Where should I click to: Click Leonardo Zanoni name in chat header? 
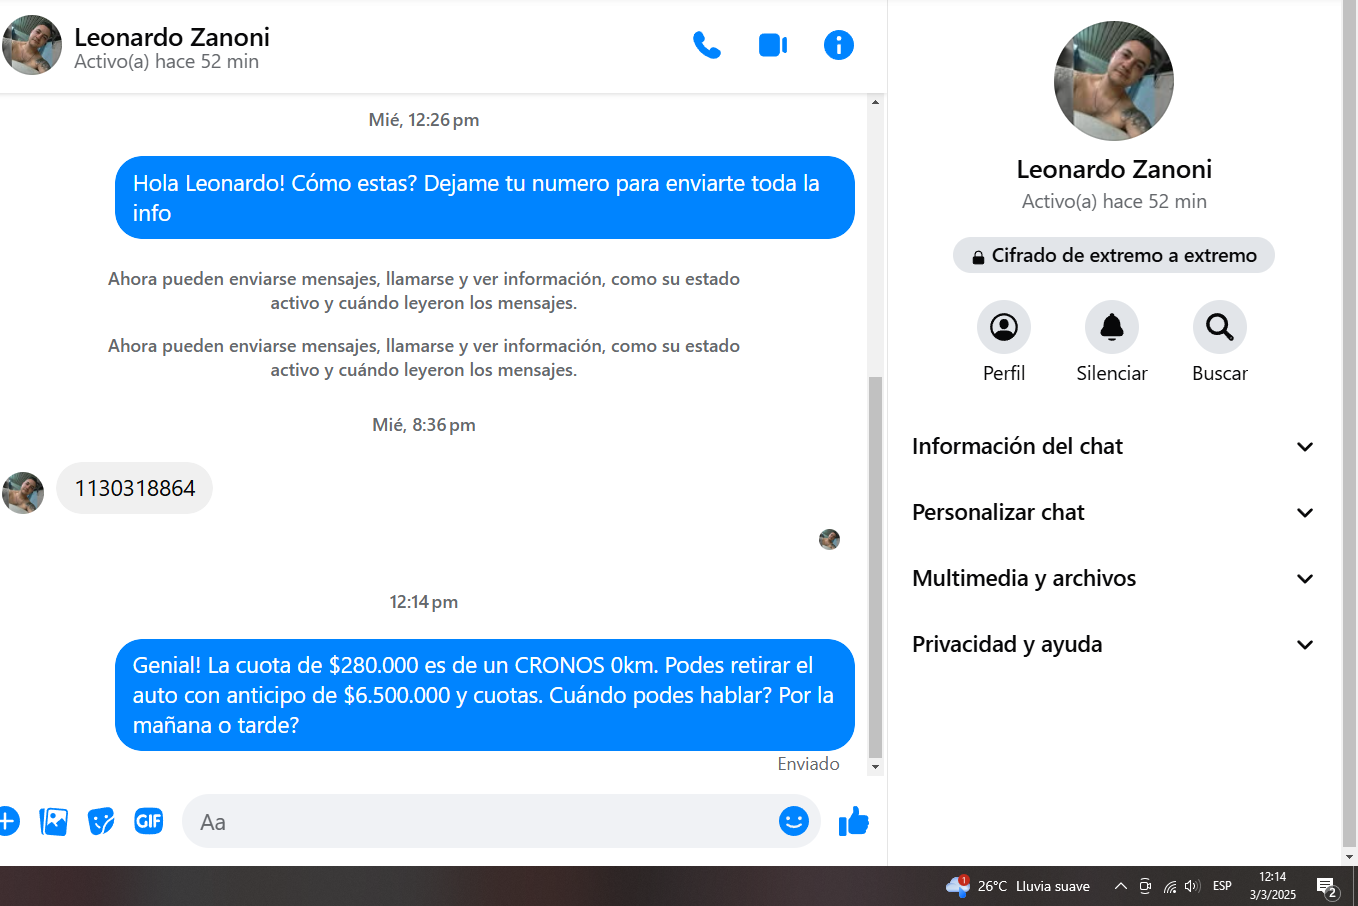tap(172, 37)
